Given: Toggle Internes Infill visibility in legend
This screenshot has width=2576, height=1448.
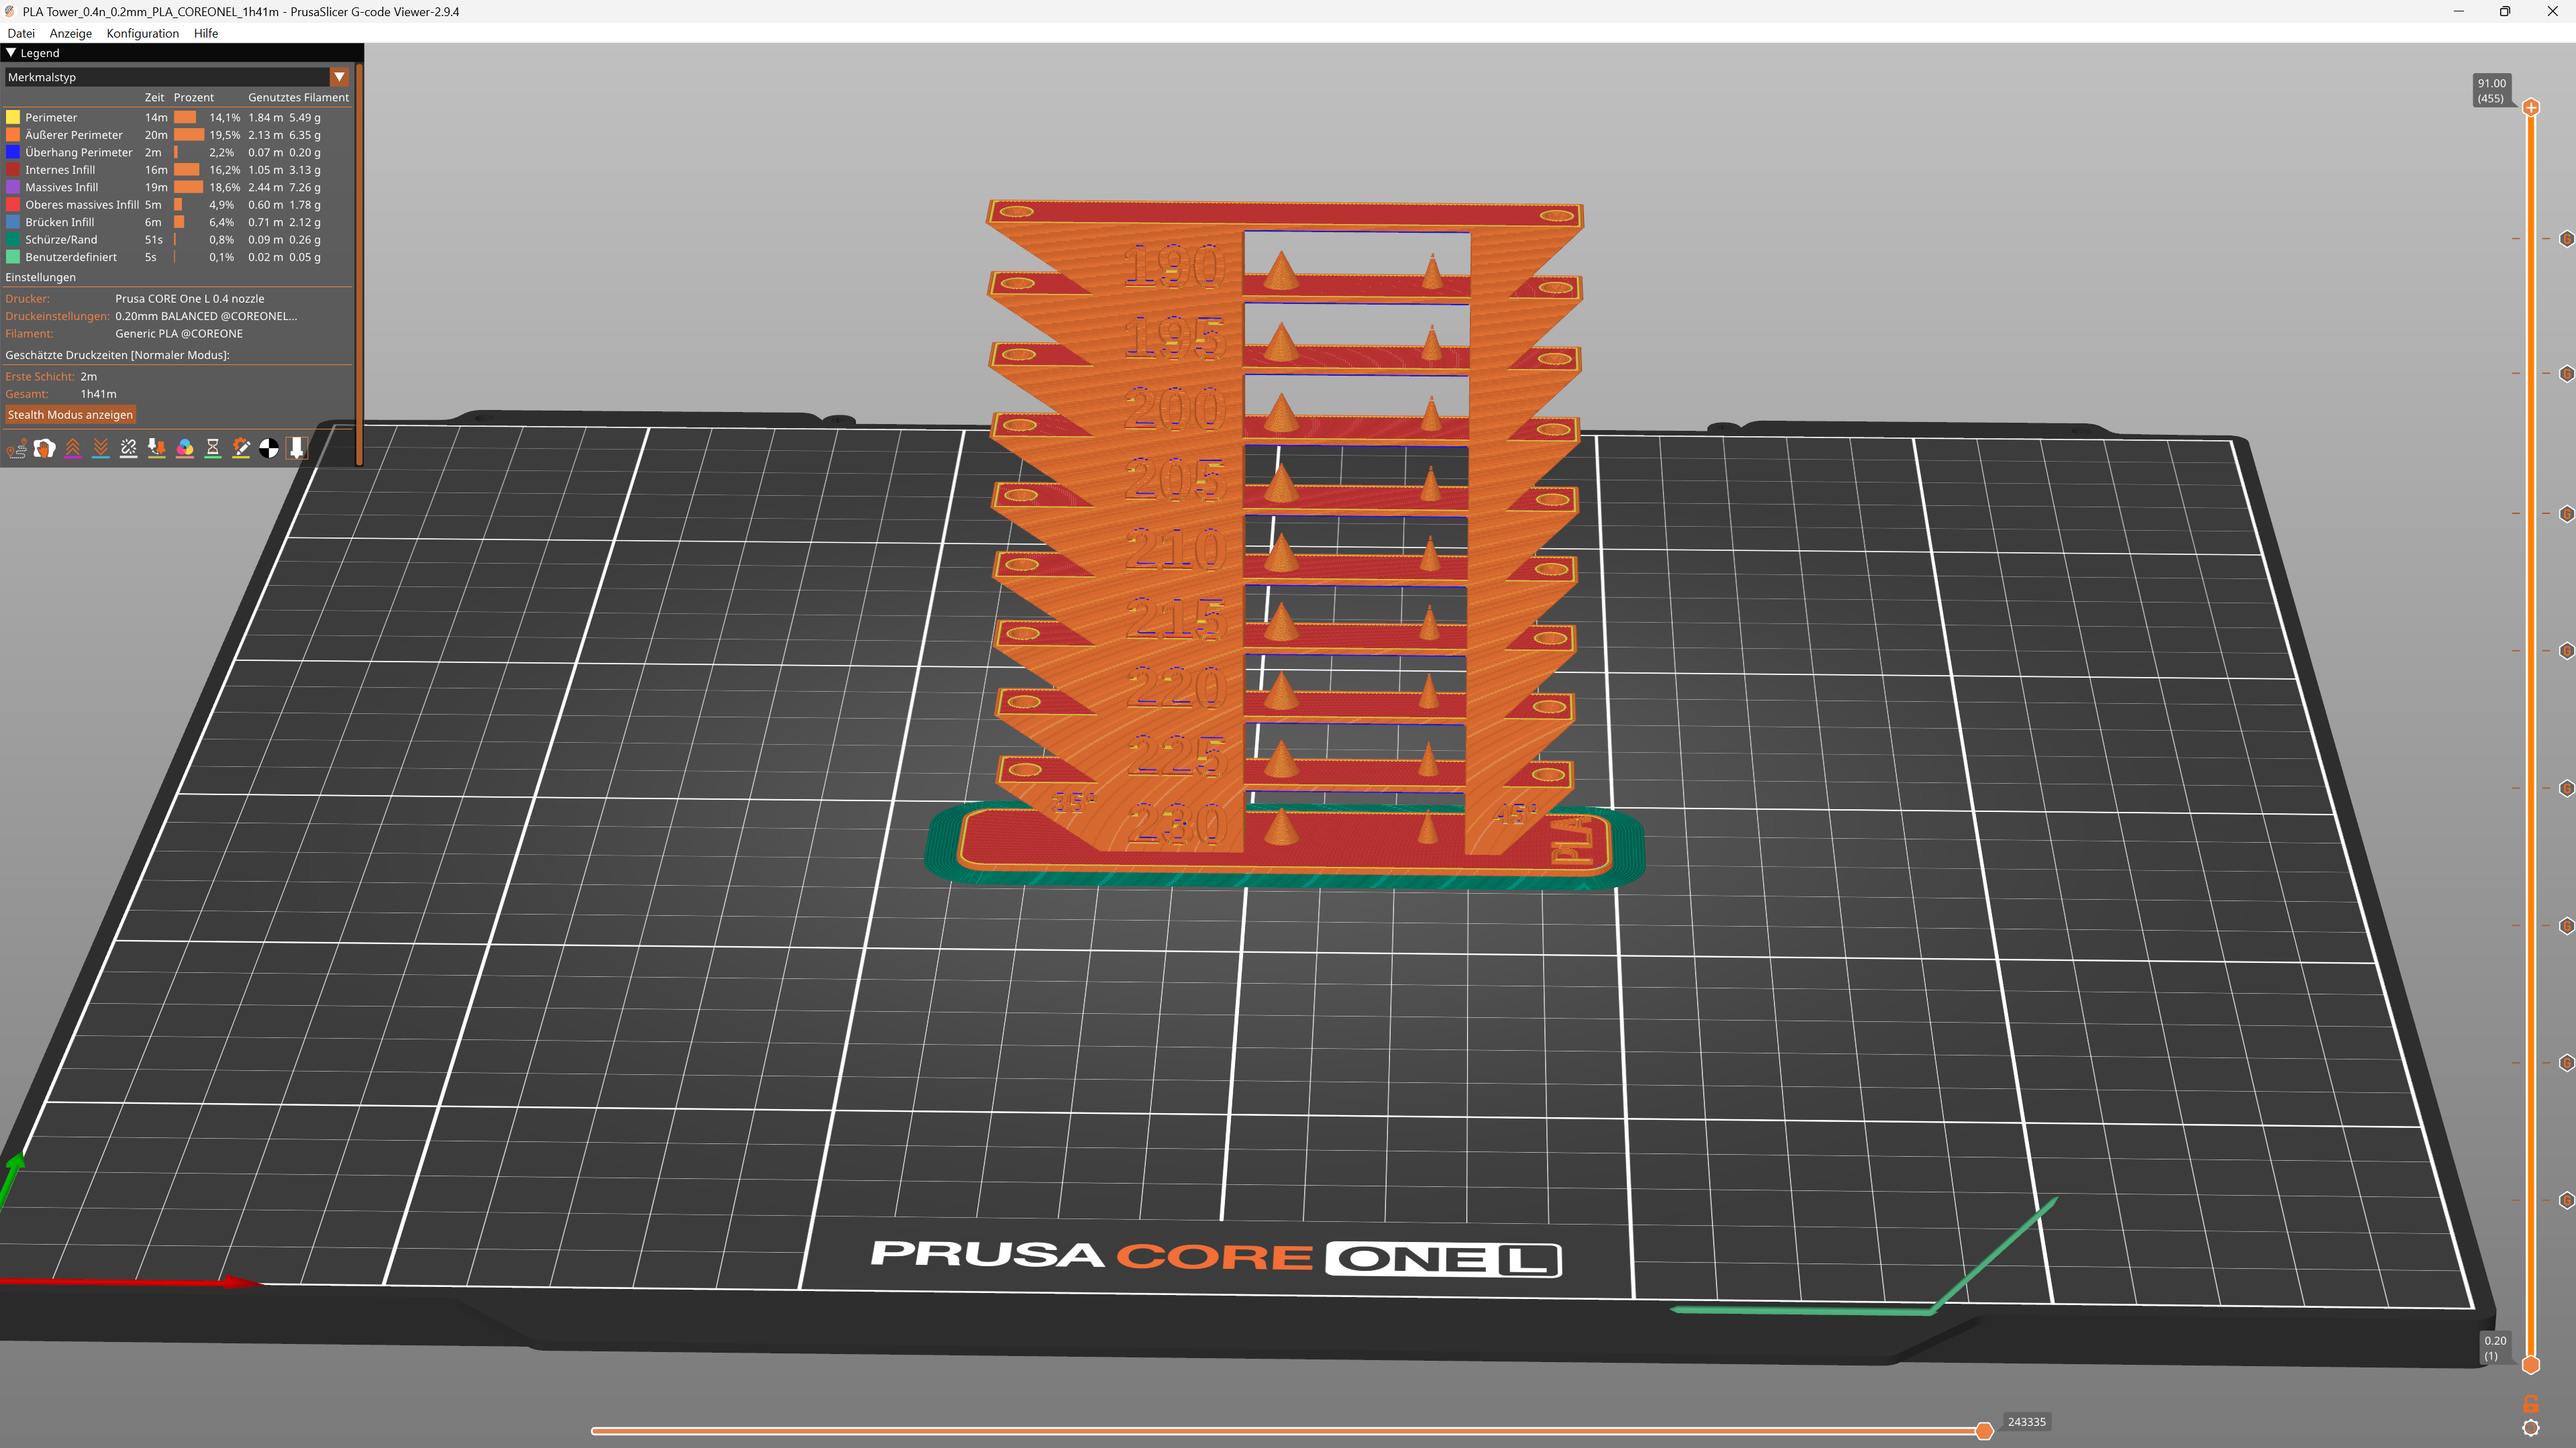Looking at the screenshot, I should click(177, 170).
